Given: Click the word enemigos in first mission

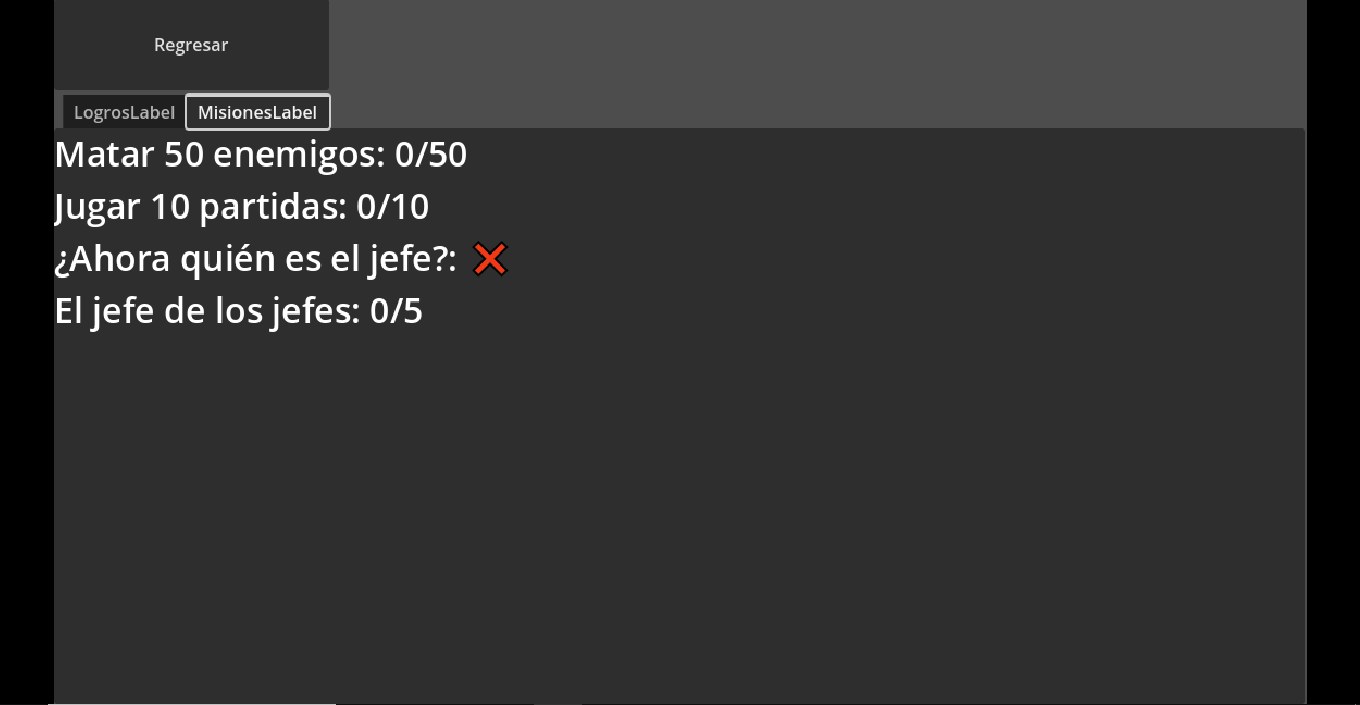Looking at the screenshot, I should click(x=300, y=156).
